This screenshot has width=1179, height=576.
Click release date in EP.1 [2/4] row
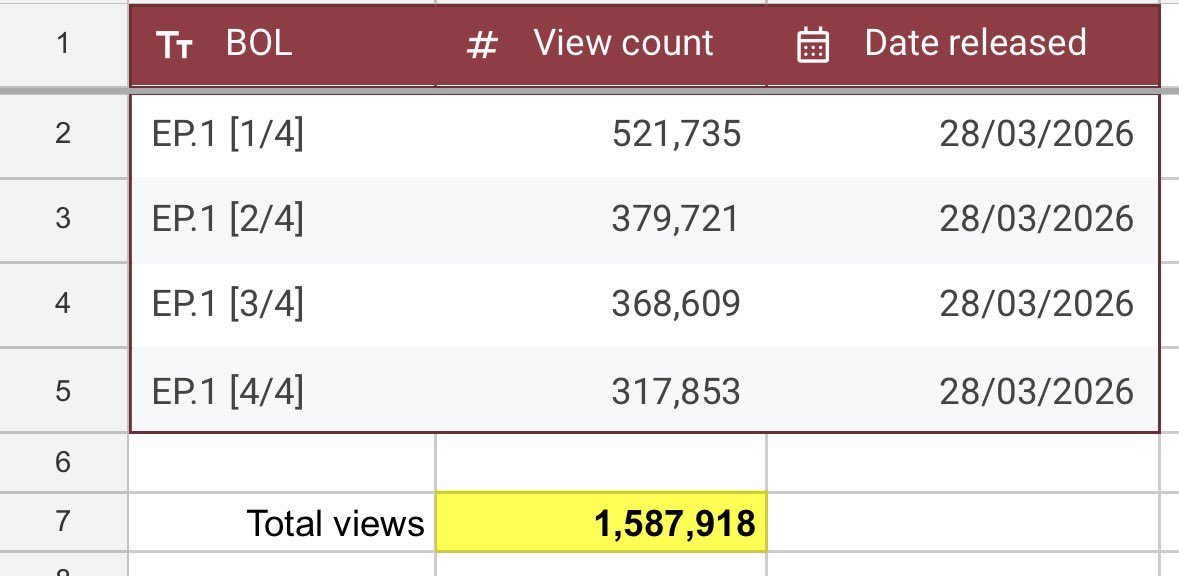coord(963,220)
